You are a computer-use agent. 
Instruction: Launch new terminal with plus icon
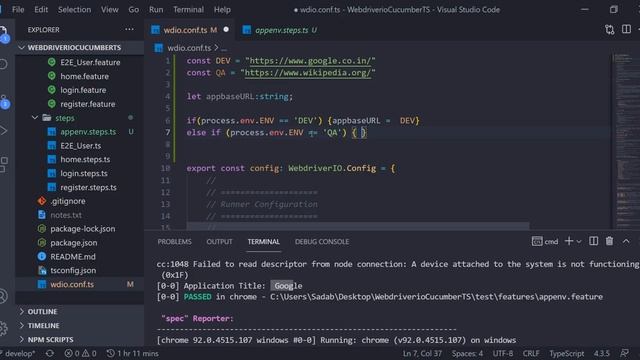click(x=569, y=241)
